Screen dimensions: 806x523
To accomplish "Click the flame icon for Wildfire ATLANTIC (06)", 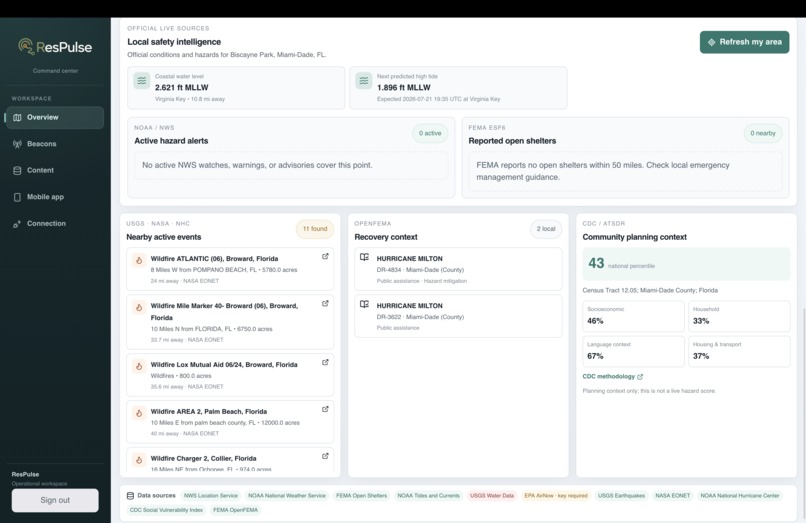I will pyautogui.click(x=139, y=261).
